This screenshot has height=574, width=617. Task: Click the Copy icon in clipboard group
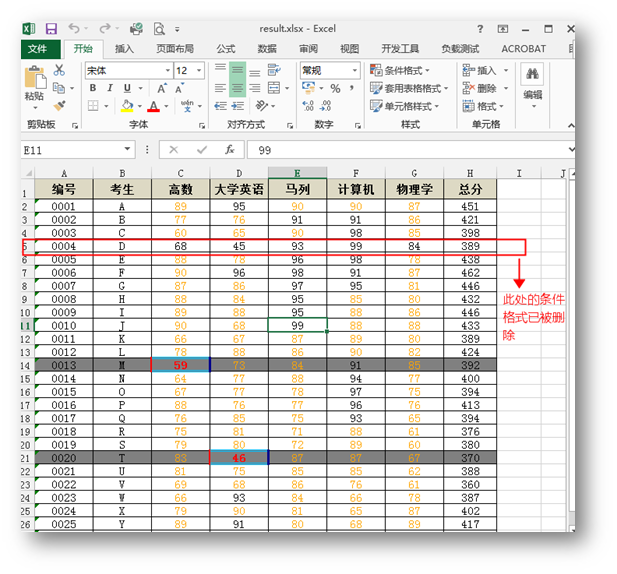[x=59, y=88]
